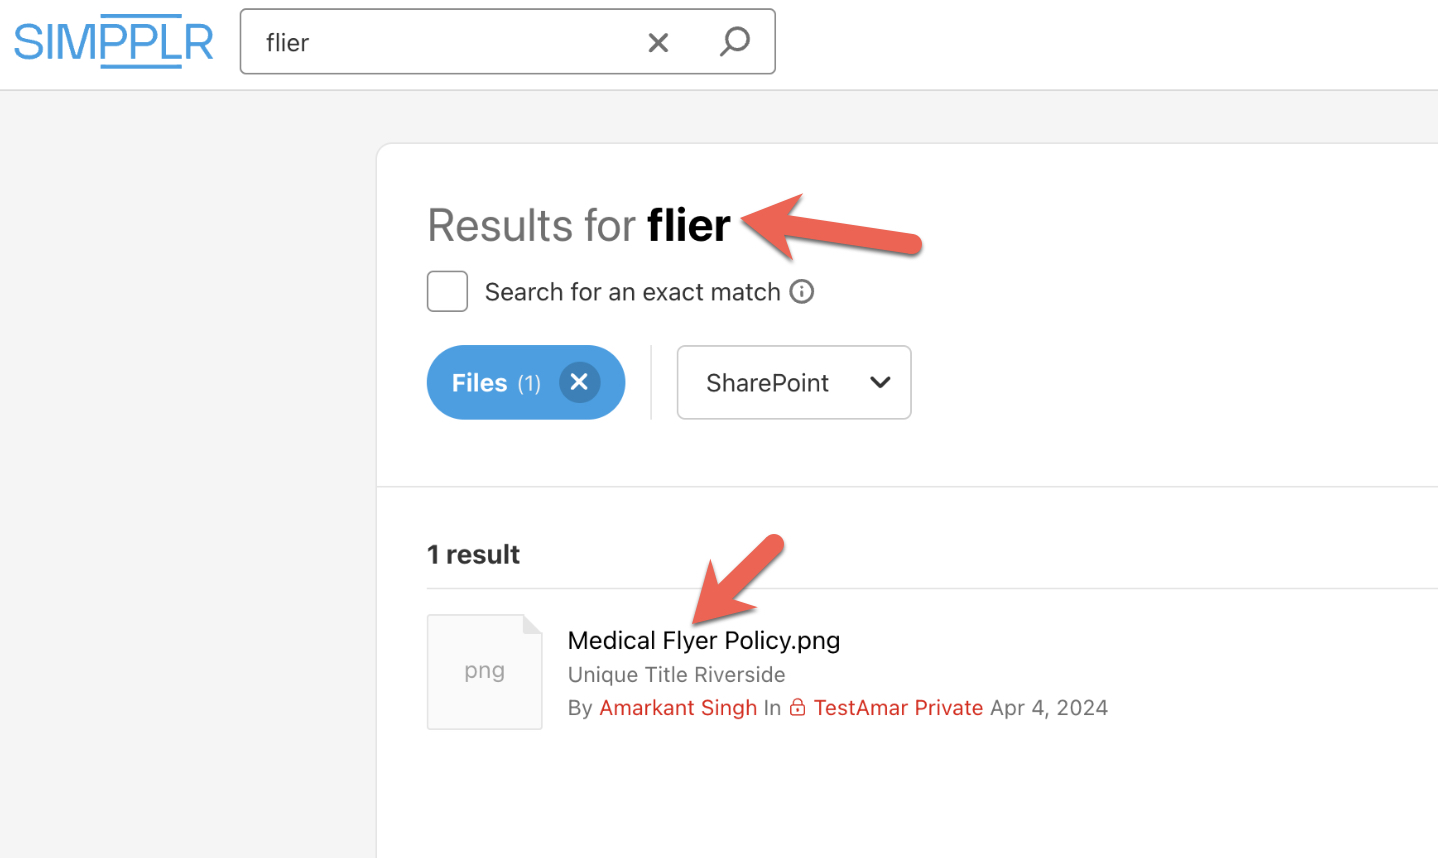Enable the Search for an exact match checkbox
Image resolution: width=1438 pixels, height=858 pixels.
447,291
